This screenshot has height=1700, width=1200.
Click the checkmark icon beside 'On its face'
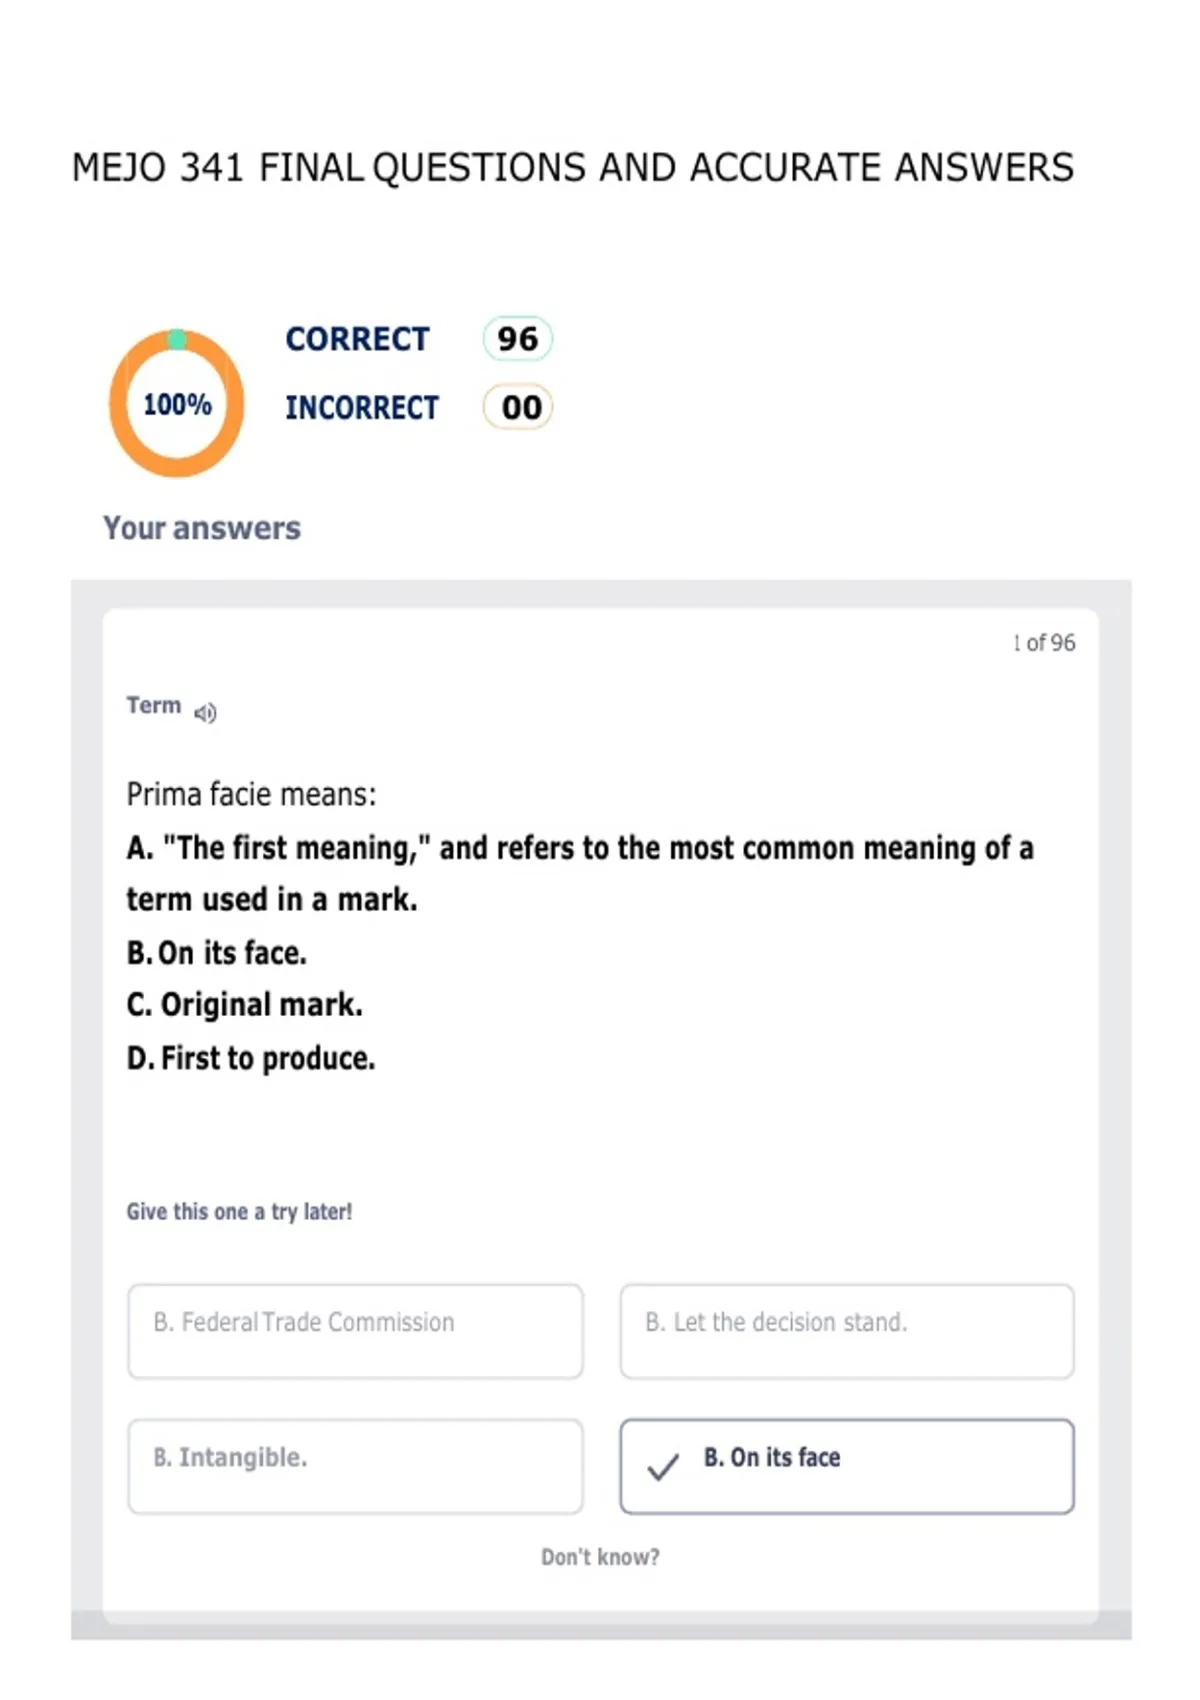(663, 1467)
